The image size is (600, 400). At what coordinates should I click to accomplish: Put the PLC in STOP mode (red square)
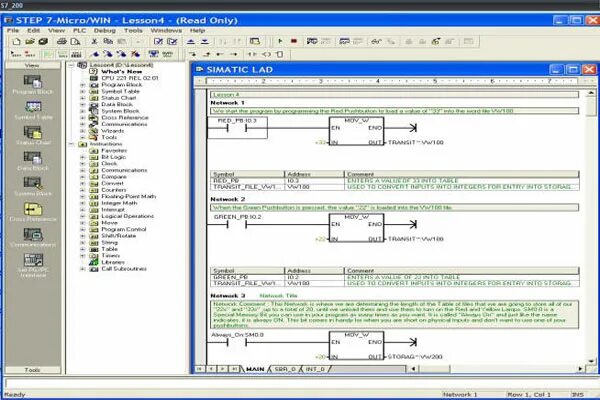[x=294, y=41]
